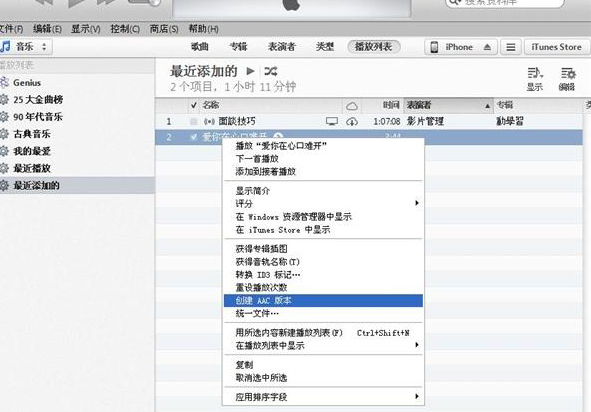Eject the iPhone device
This screenshot has width=591, height=412.
point(487,47)
